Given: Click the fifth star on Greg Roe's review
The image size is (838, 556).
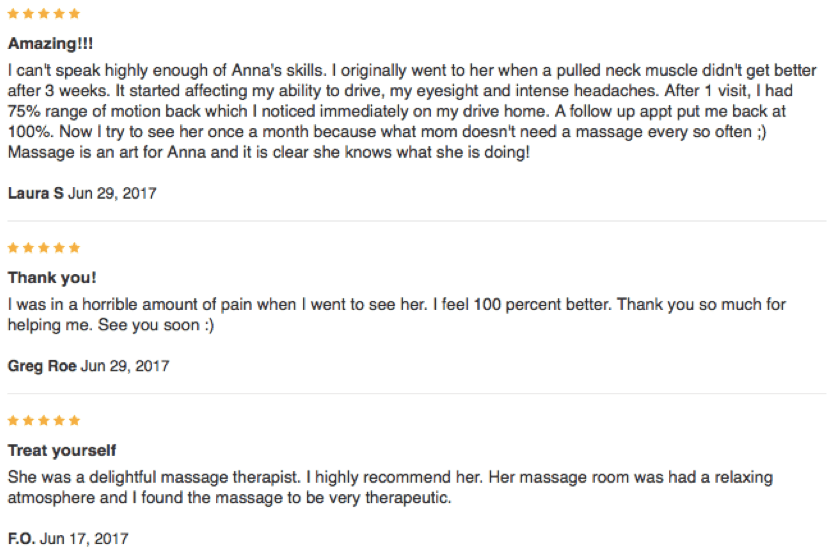Looking at the screenshot, I should click(x=76, y=248).
